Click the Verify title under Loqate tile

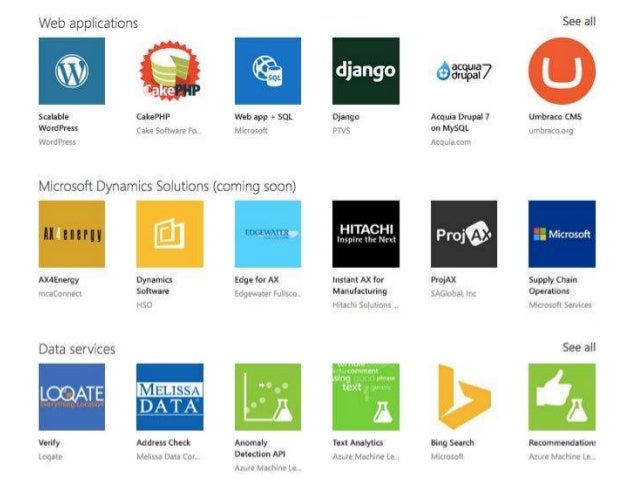coord(49,442)
